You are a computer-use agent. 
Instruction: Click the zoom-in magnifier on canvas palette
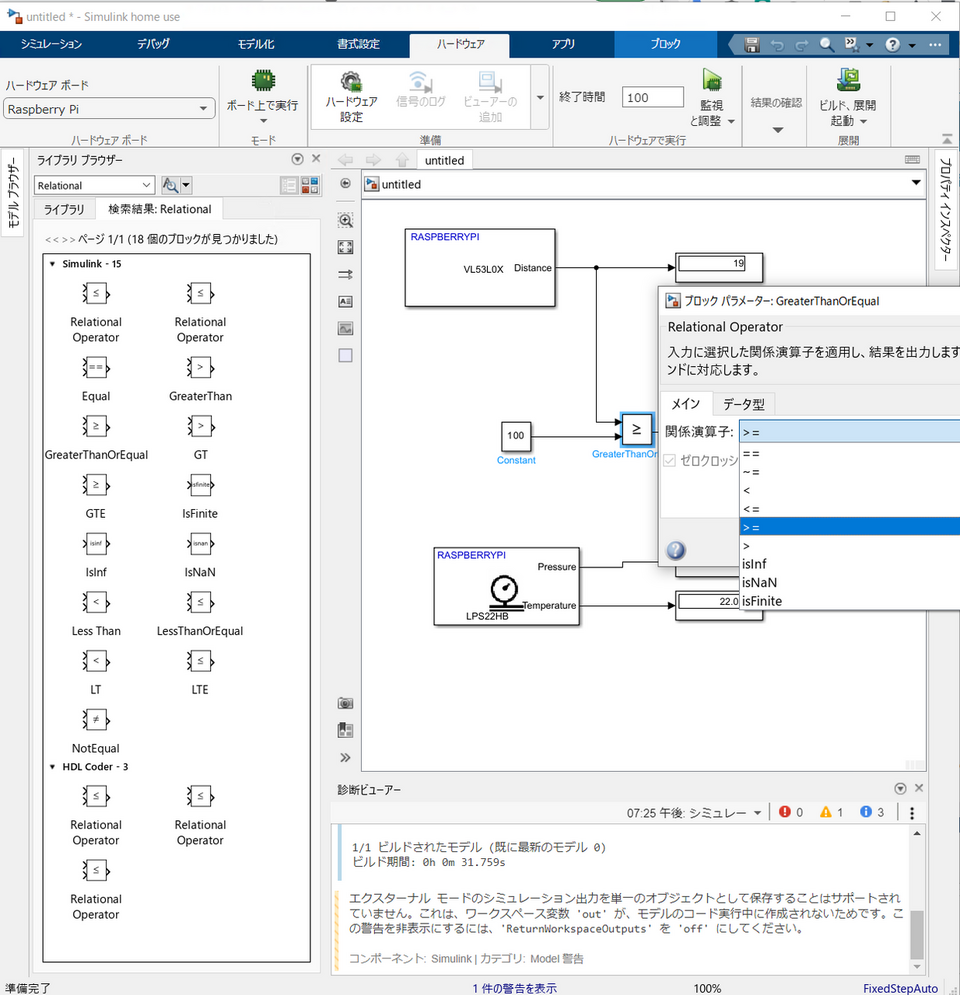click(x=346, y=220)
